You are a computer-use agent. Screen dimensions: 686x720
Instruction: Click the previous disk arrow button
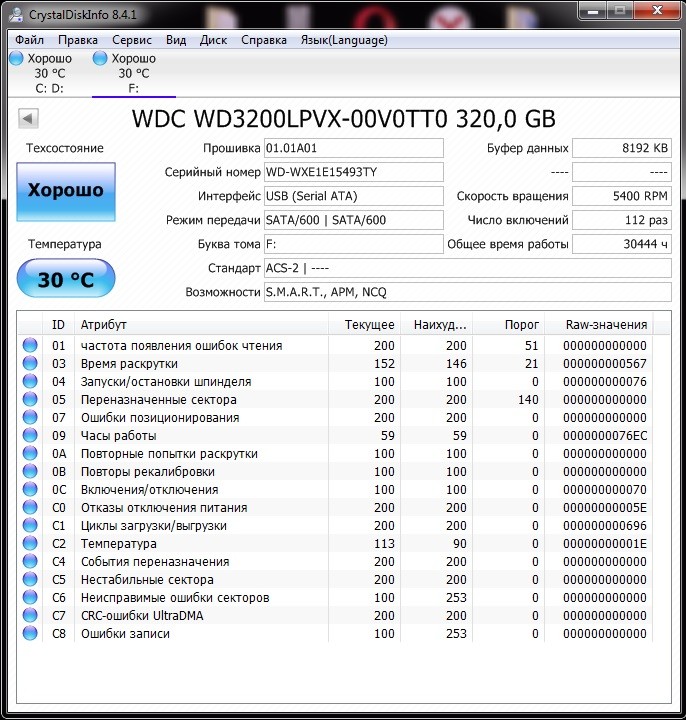pos(28,118)
